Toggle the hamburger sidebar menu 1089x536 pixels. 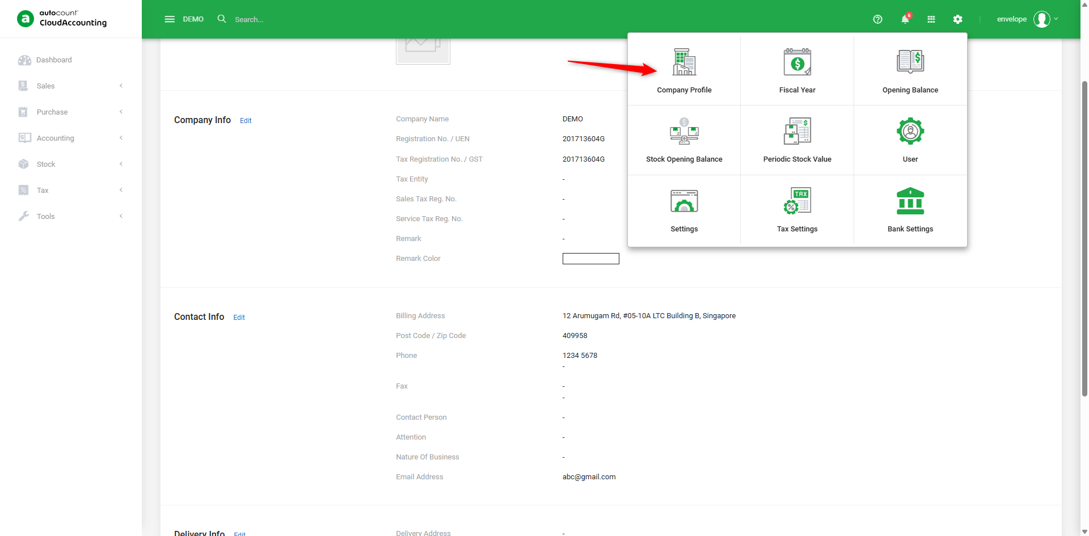click(x=169, y=19)
